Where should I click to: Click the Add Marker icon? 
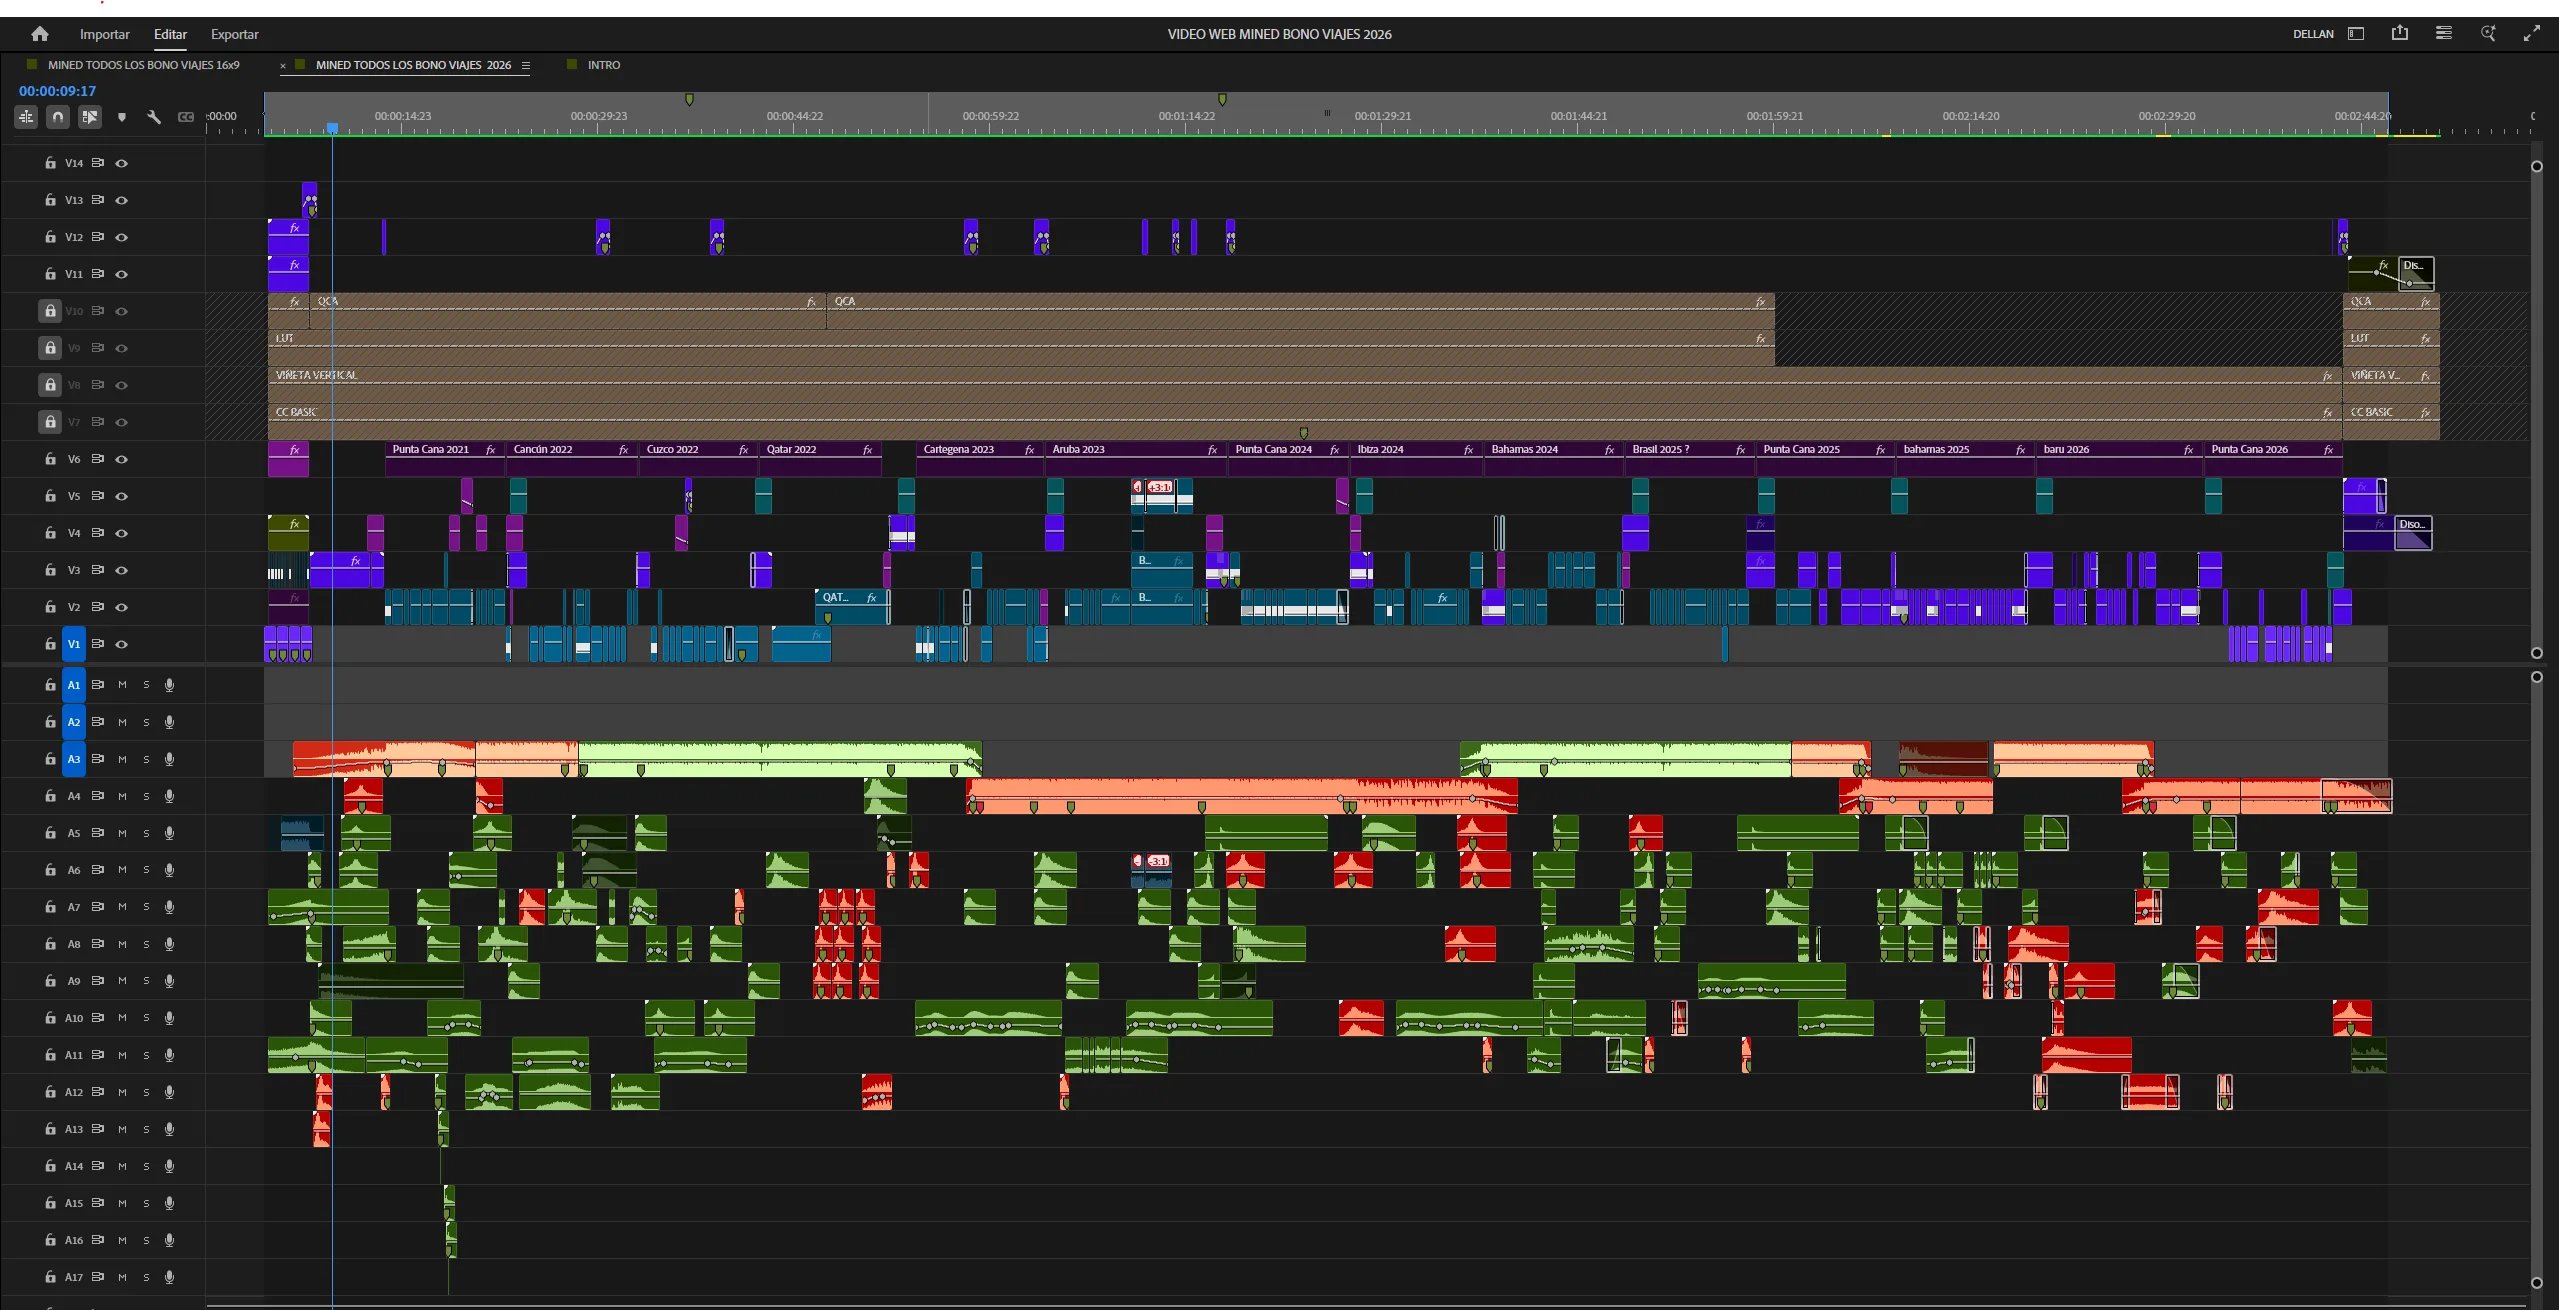pyautogui.click(x=122, y=117)
